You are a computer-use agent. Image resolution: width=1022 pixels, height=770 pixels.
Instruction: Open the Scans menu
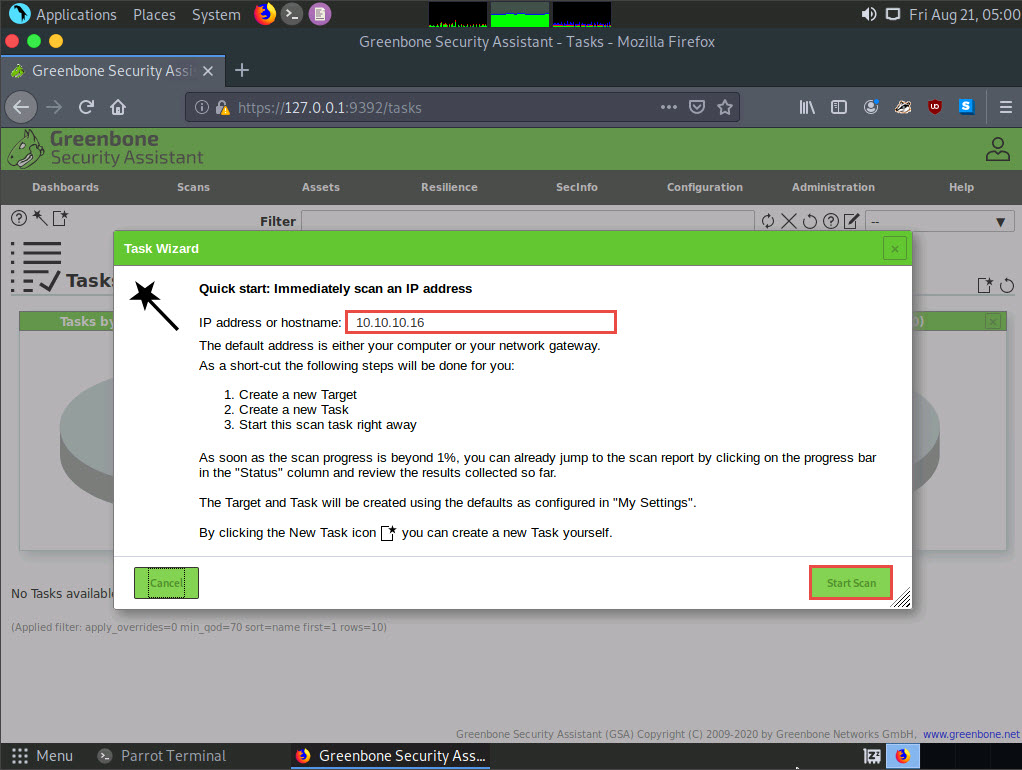[x=194, y=187]
